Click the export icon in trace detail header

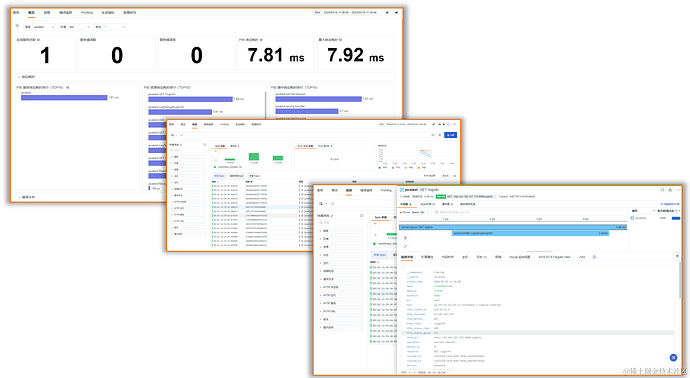(x=670, y=190)
